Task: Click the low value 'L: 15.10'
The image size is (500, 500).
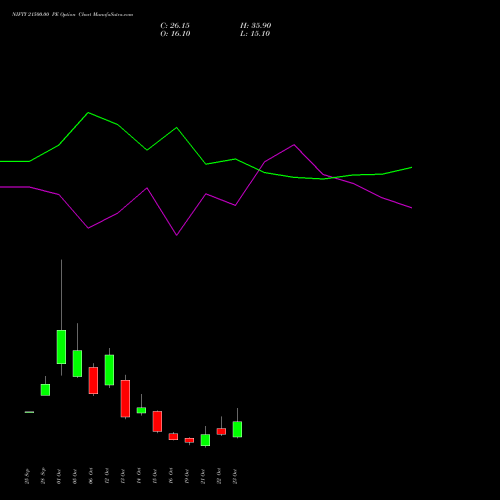Action: 255,34
